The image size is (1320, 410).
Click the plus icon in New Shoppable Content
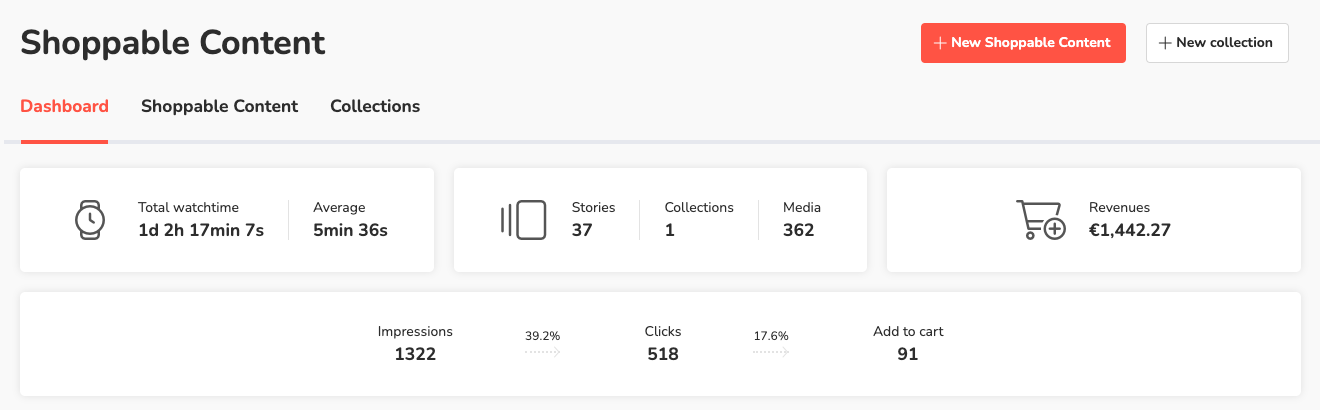(939, 43)
